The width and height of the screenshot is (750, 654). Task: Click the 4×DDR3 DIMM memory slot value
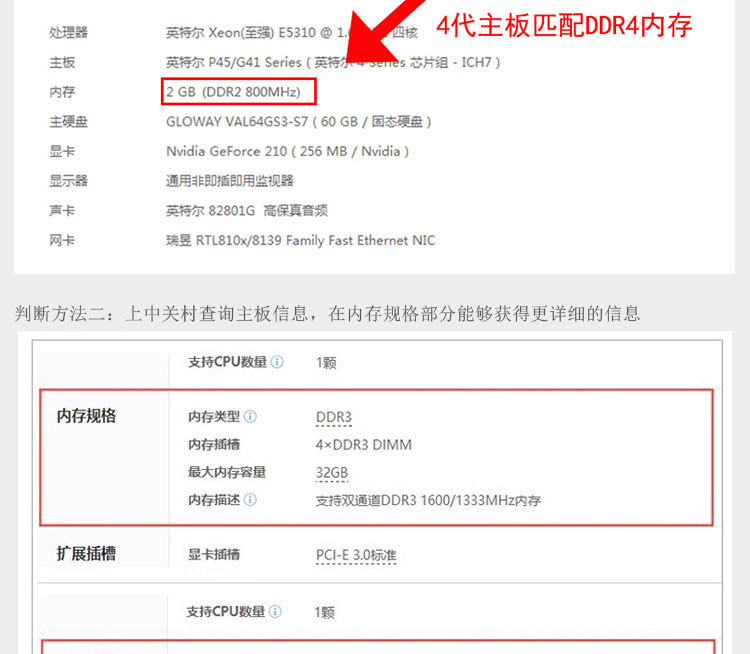(364, 445)
